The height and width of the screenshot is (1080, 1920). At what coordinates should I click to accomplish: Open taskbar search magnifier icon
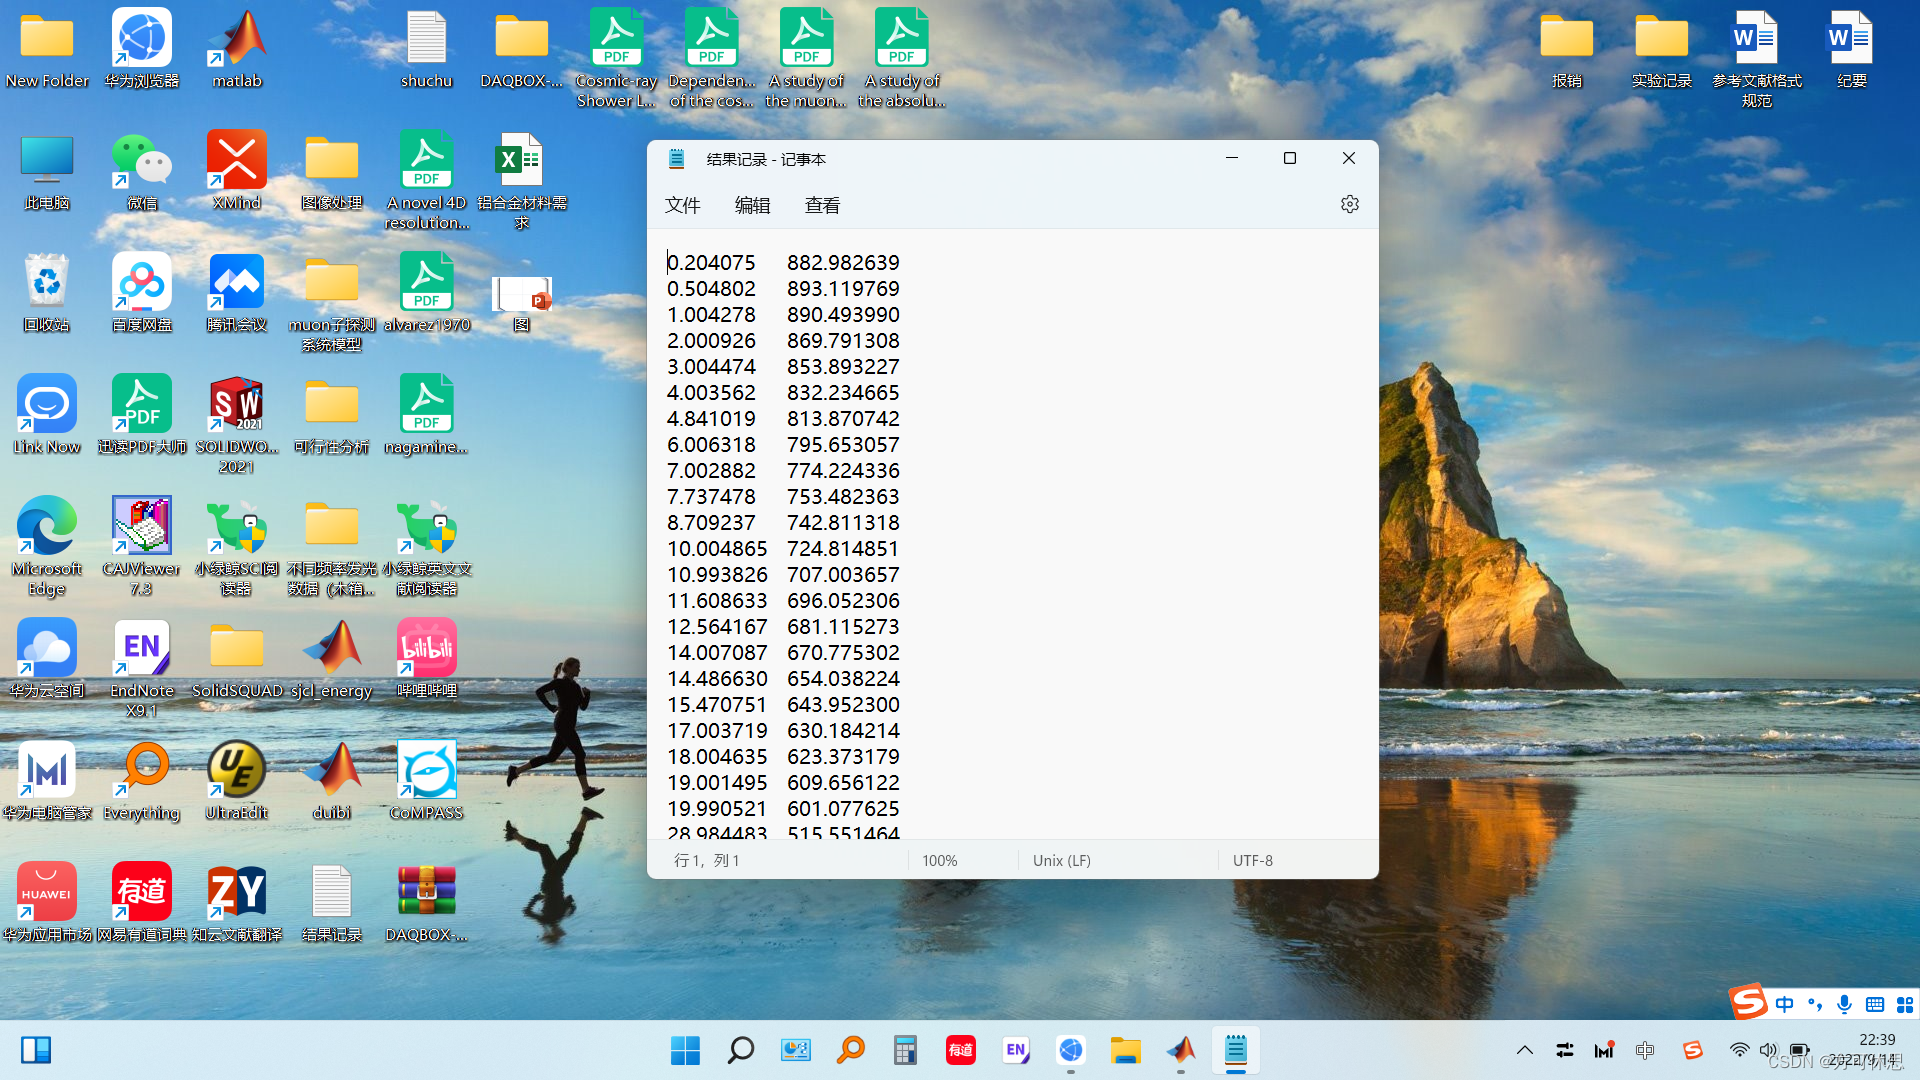(740, 1050)
